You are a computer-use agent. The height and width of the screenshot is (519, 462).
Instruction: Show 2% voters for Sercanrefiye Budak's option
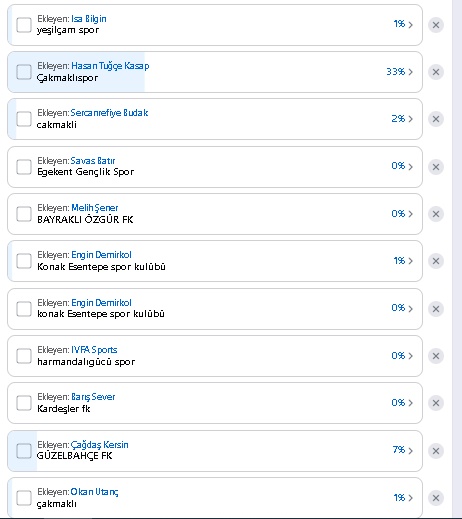tap(402, 119)
